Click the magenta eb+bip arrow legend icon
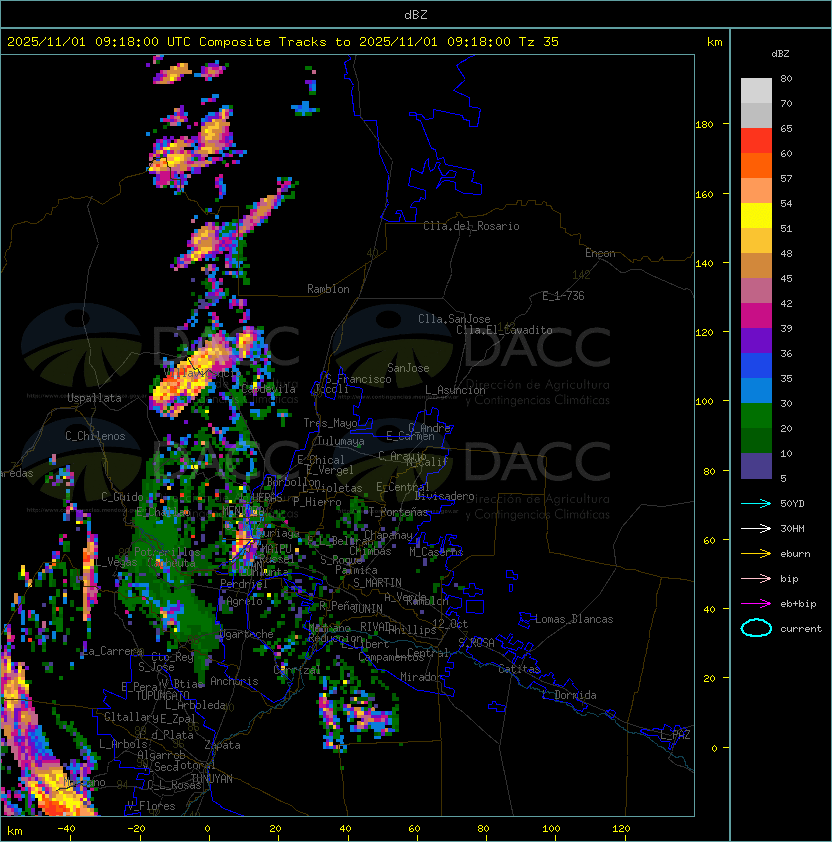Screen dimensions: 832x842 [756, 604]
